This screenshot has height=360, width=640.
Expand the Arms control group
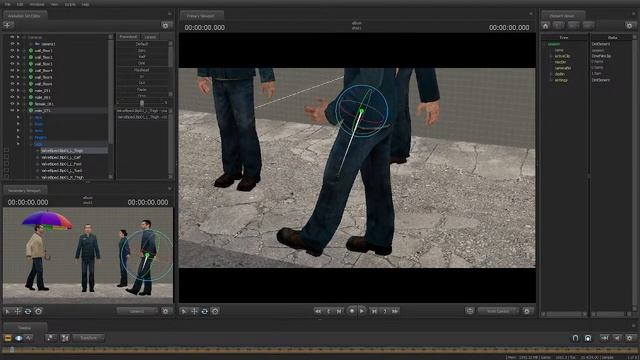pos(31,131)
